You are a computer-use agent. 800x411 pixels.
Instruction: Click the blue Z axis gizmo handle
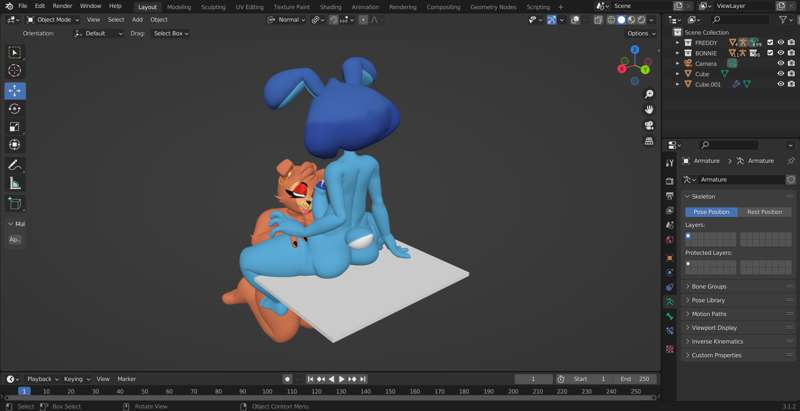[x=635, y=49]
